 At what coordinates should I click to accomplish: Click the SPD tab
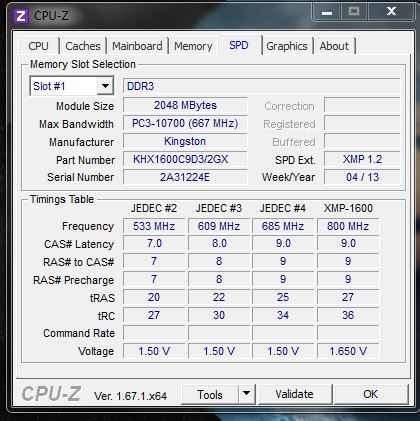pyautogui.click(x=239, y=45)
